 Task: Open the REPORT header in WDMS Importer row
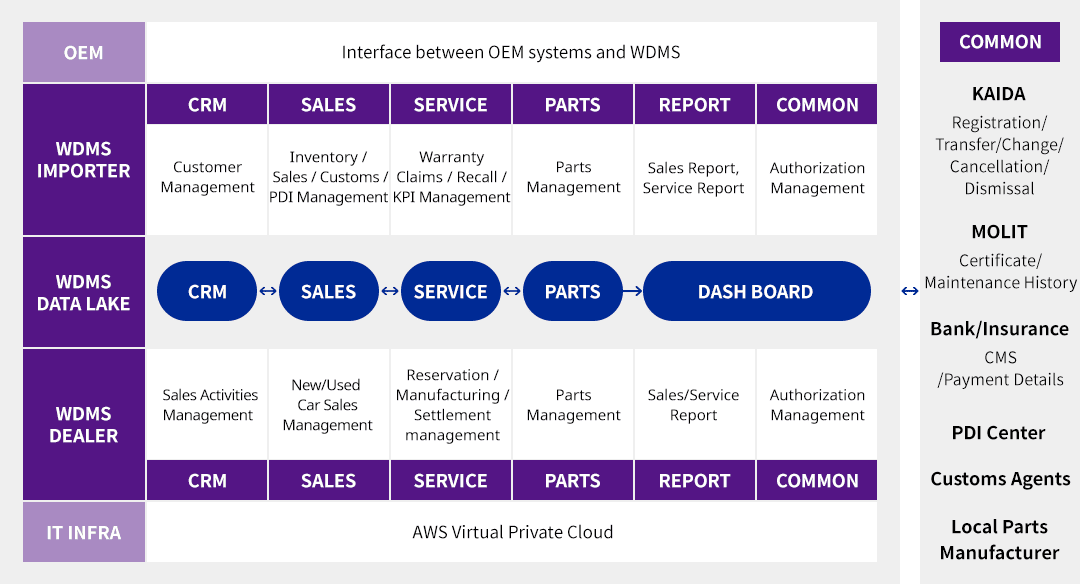694,105
